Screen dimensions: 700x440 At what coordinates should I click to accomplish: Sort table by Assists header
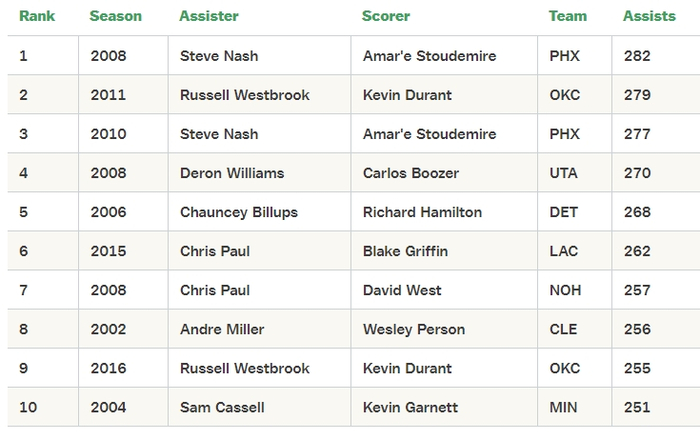tap(649, 16)
